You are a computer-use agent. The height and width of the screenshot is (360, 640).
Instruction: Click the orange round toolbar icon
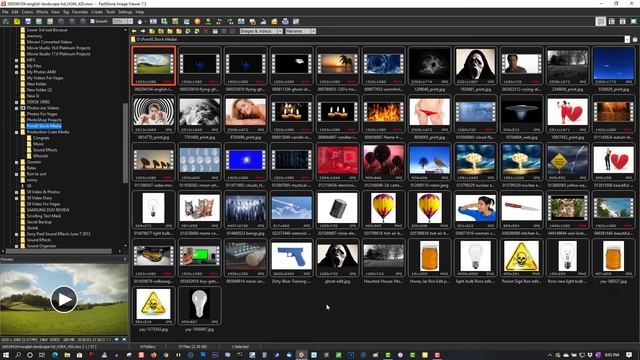(x=197, y=21)
